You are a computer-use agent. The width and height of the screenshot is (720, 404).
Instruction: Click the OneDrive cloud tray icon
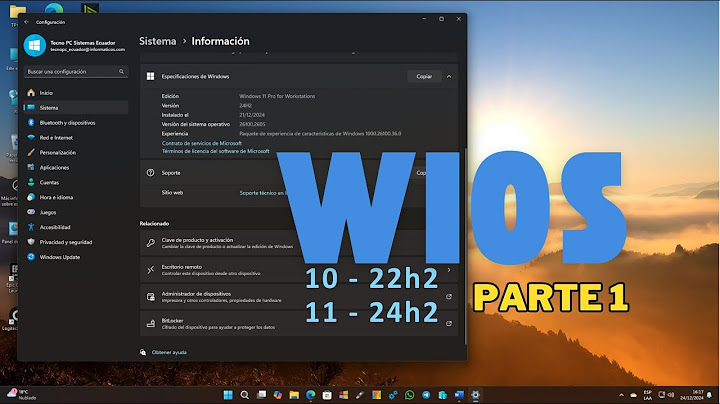coord(634,395)
